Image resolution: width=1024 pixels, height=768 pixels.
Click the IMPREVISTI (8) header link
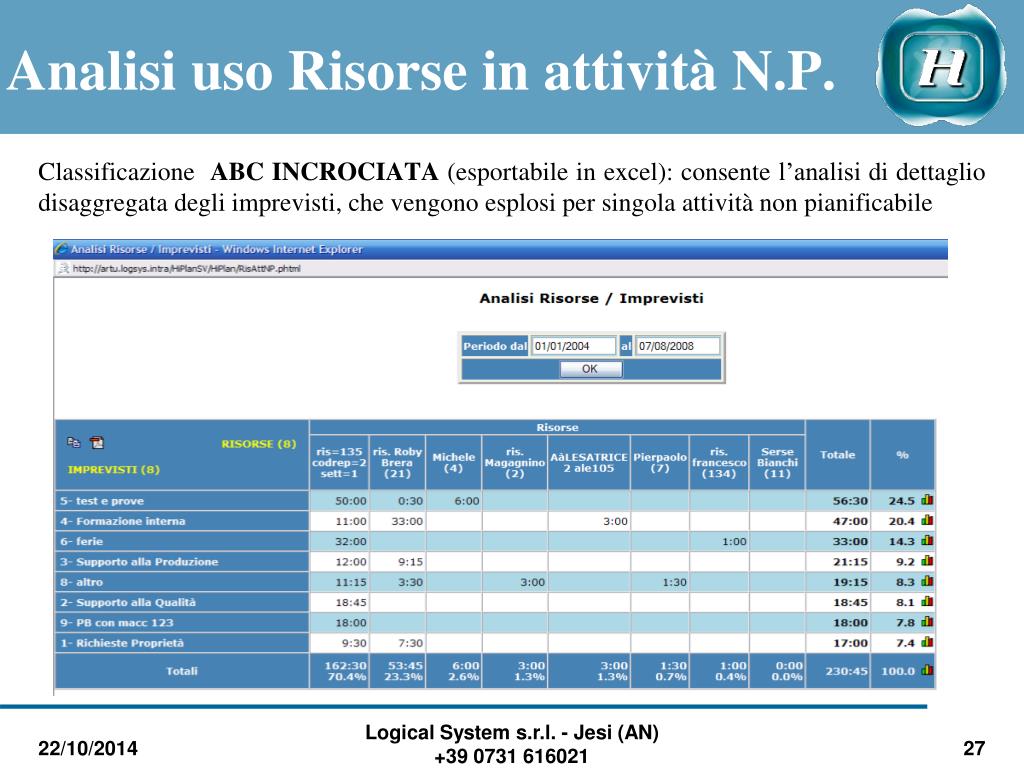[114, 470]
